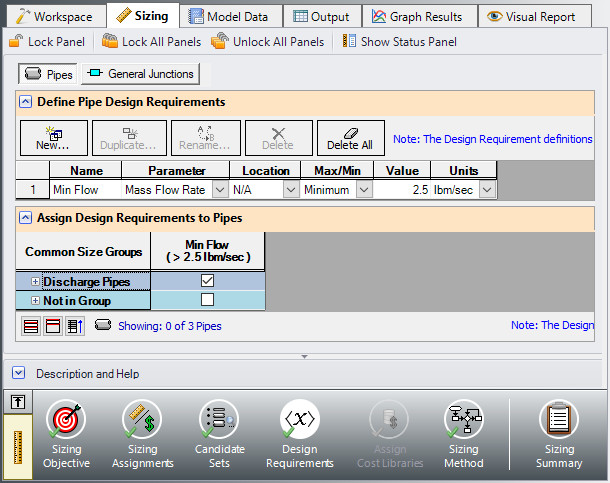This screenshot has width=610, height=483.
Task: Uncheck Min Flow for Discharge Pipes
Action: (x=208, y=282)
